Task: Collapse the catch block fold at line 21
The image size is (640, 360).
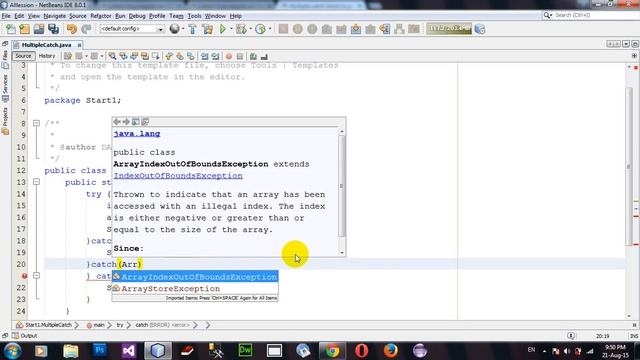Action: (36, 276)
